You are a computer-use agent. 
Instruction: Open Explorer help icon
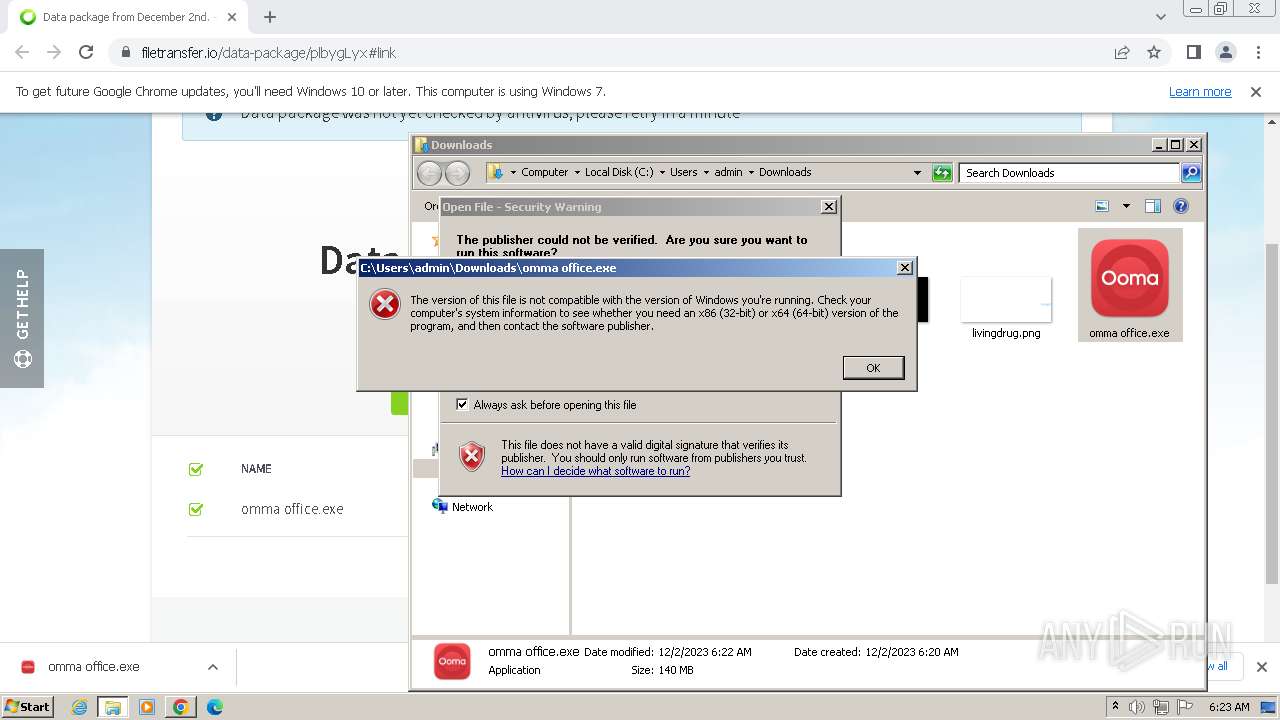[1181, 206]
